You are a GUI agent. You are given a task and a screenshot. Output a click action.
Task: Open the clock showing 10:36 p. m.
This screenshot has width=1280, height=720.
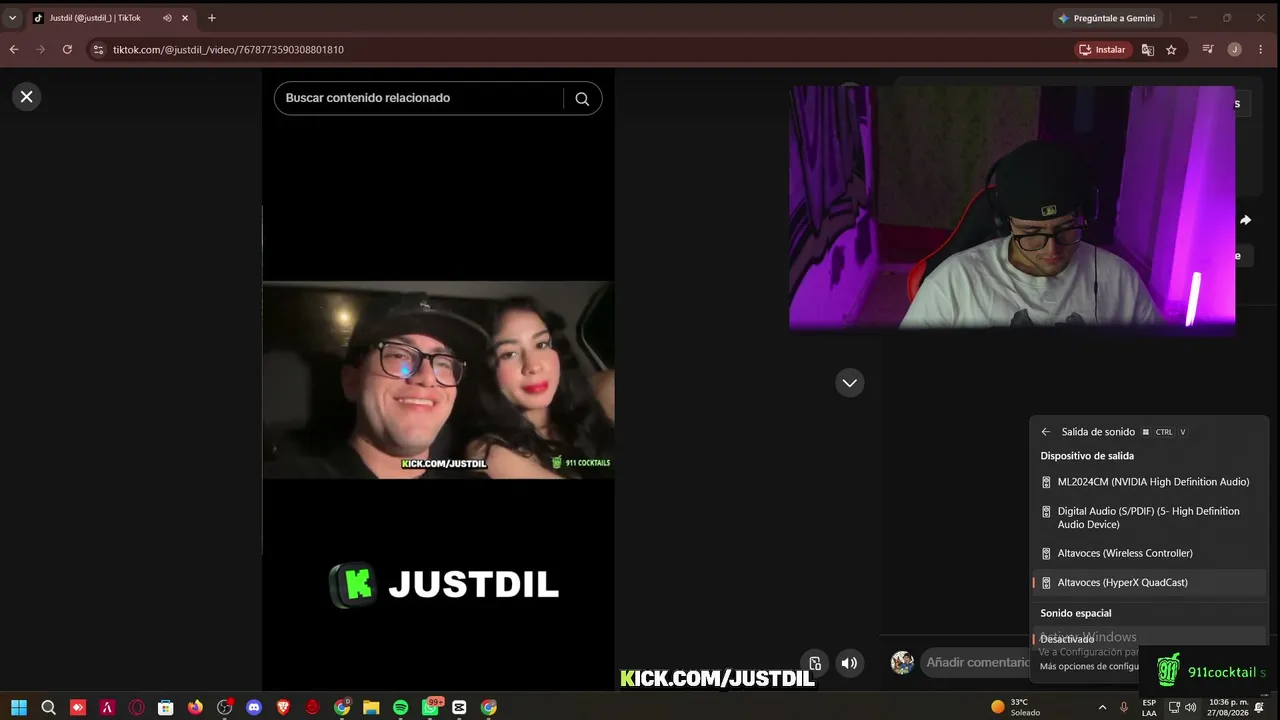[x=1228, y=707]
